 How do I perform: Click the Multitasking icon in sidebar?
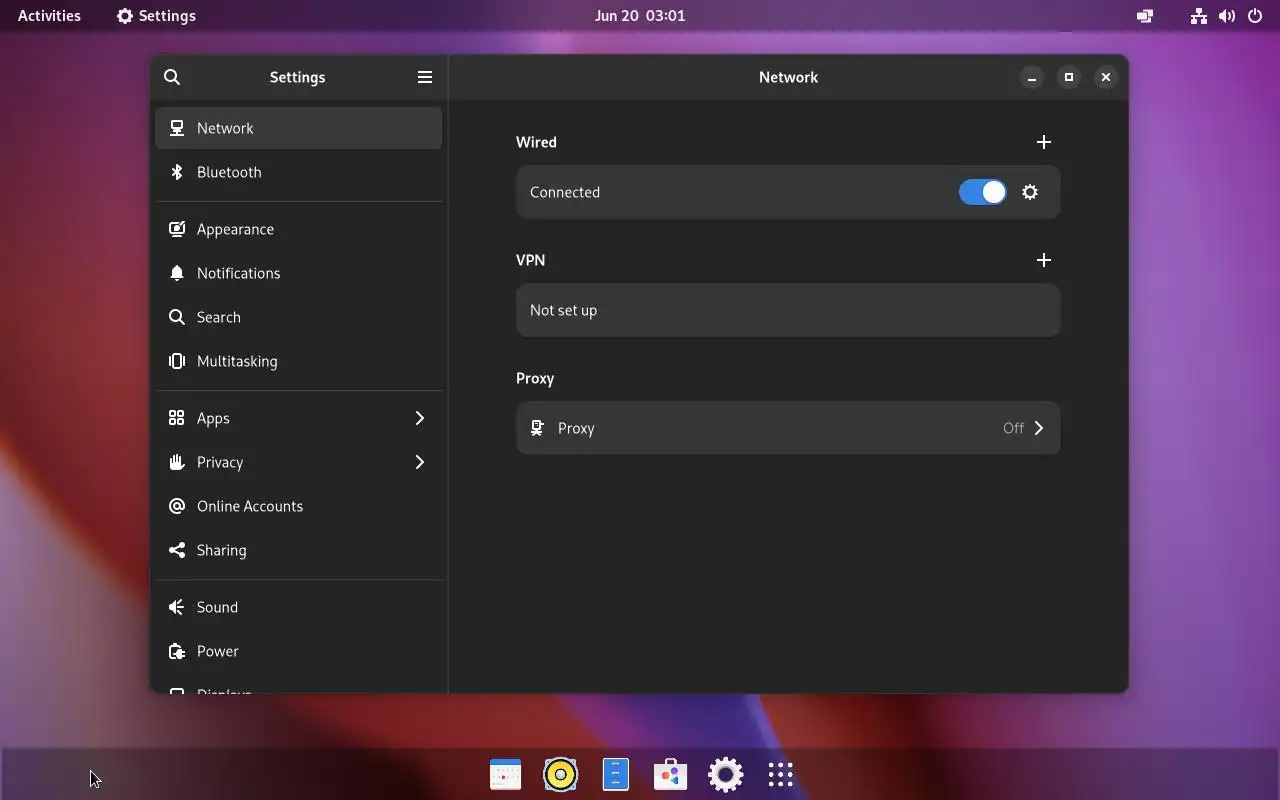[177, 361]
